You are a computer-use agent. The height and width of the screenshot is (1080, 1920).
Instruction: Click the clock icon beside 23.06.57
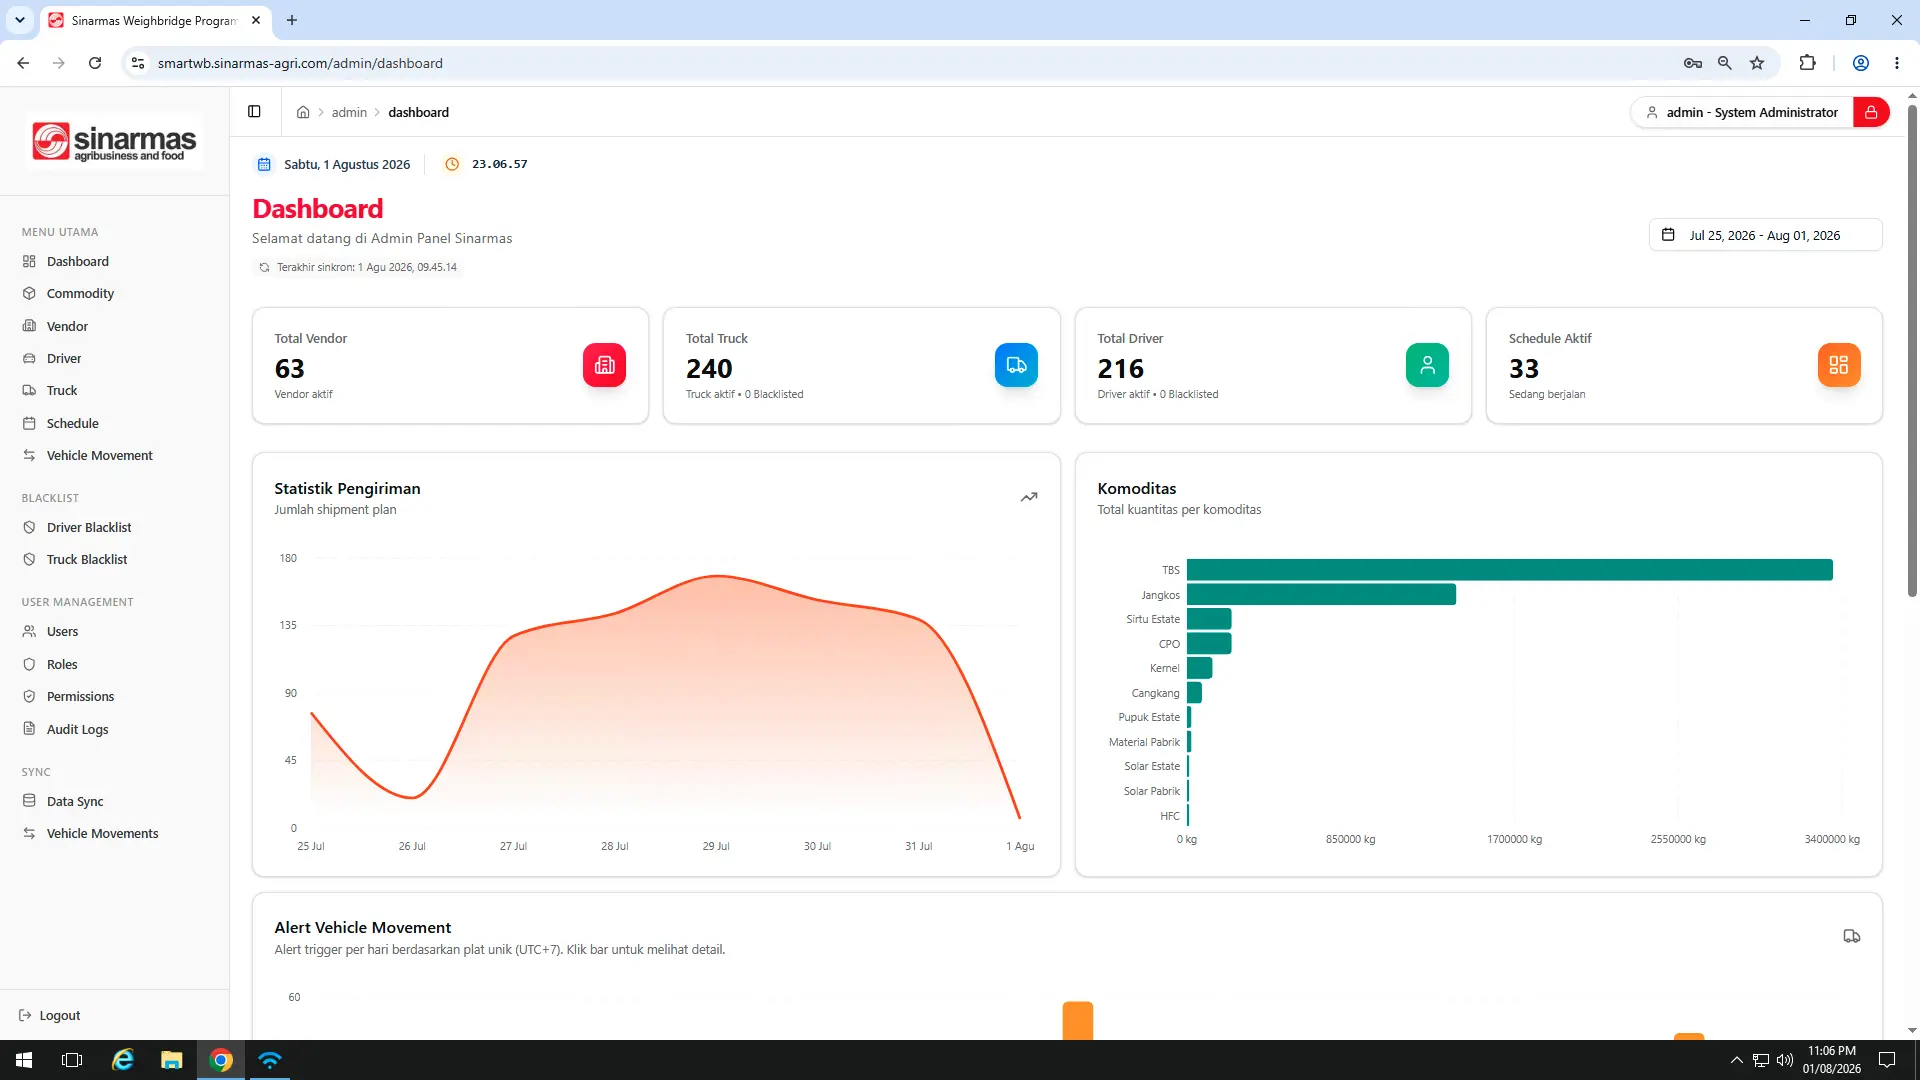(x=452, y=164)
